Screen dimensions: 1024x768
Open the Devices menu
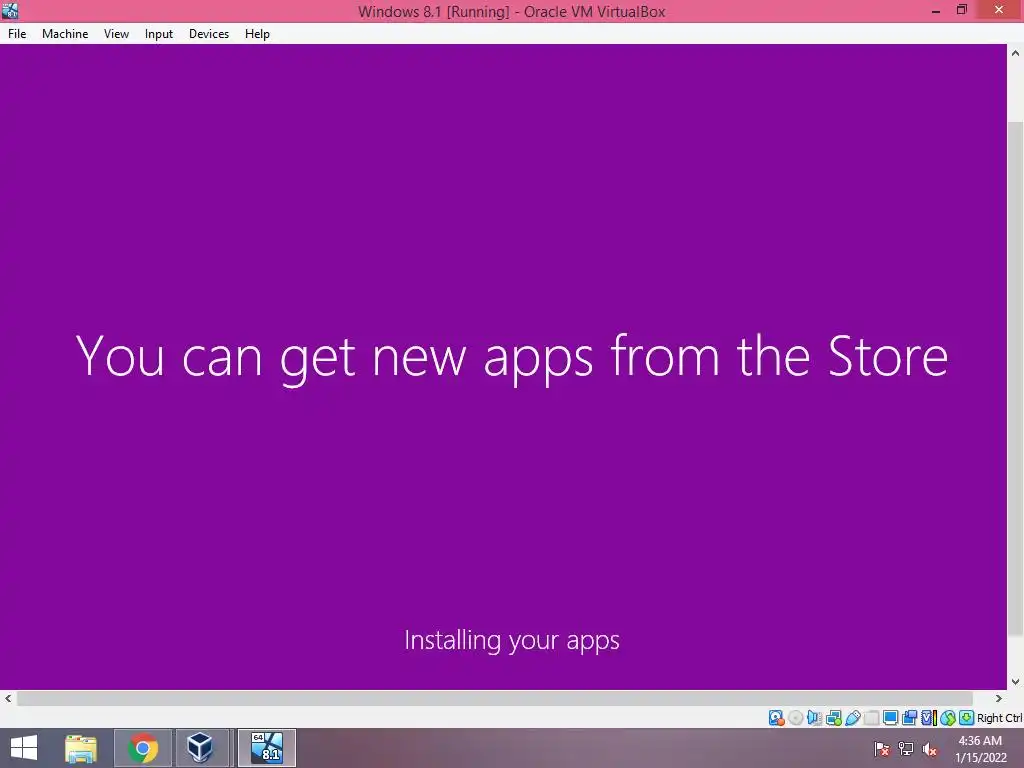click(x=209, y=34)
